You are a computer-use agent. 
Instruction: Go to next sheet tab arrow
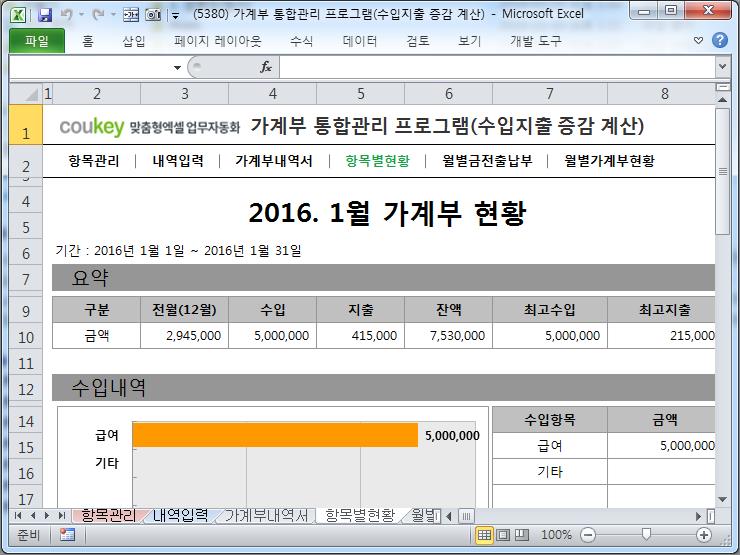pos(47,515)
